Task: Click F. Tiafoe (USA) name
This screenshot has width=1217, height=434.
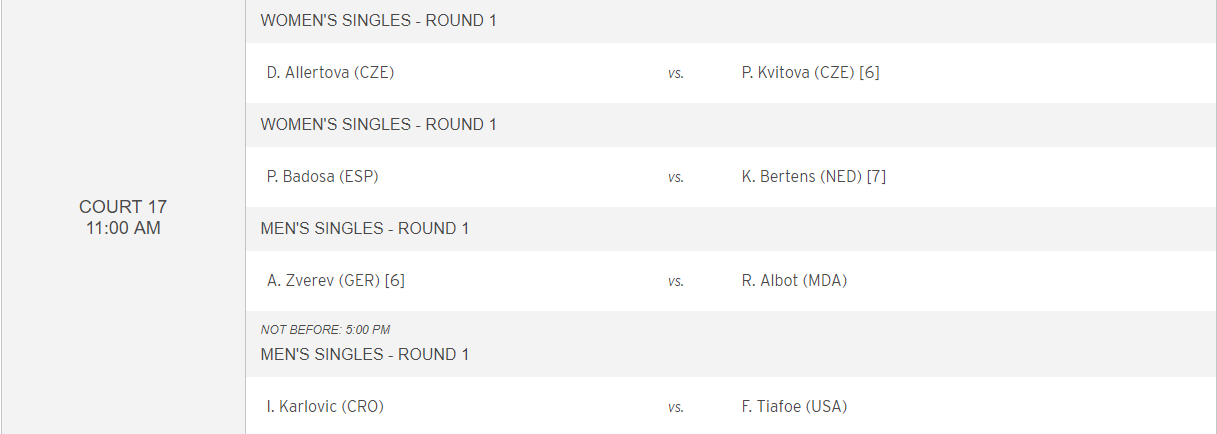Action: click(794, 406)
